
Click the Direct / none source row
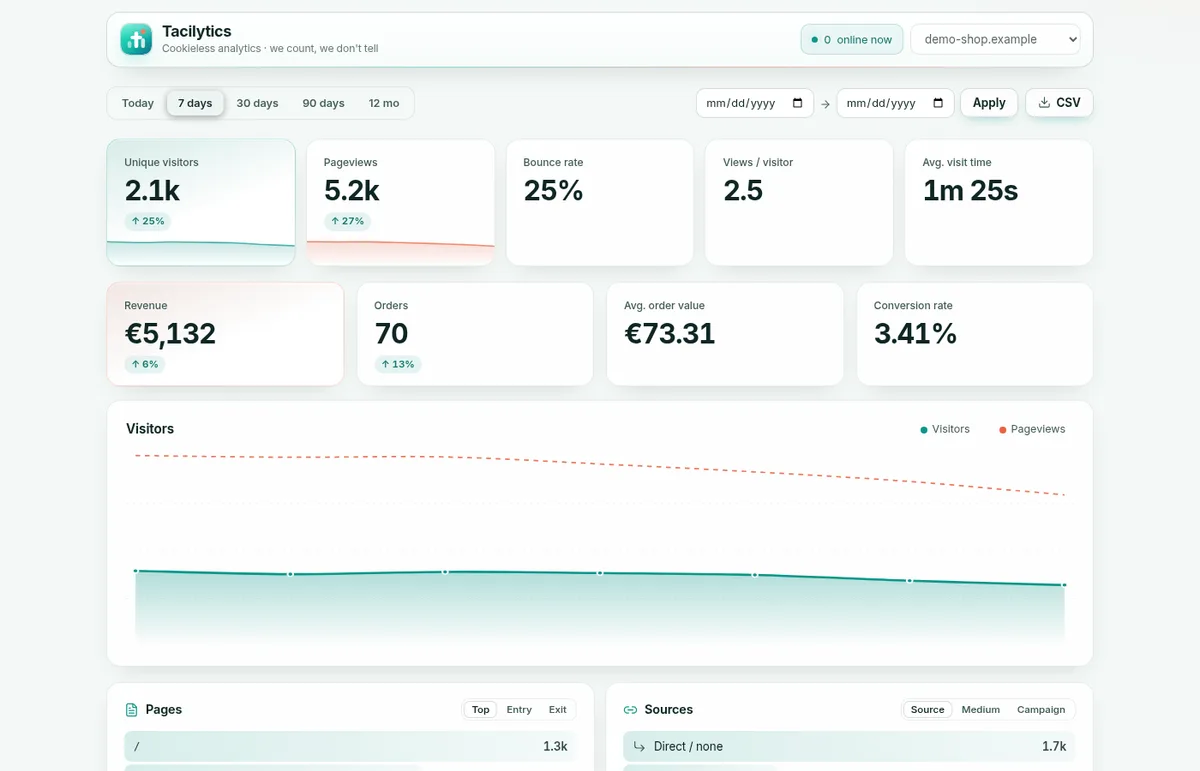[849, 746]
